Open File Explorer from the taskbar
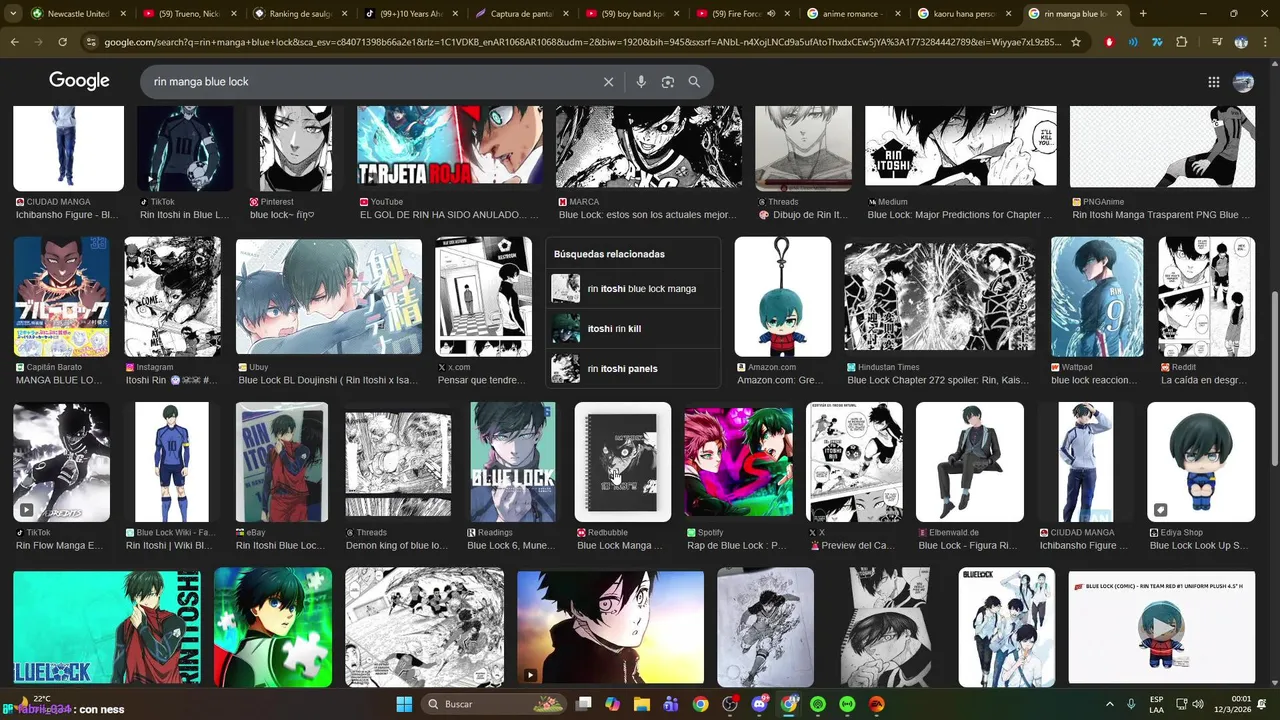Screen dimensions: 1280x720 tap(642, 704)
